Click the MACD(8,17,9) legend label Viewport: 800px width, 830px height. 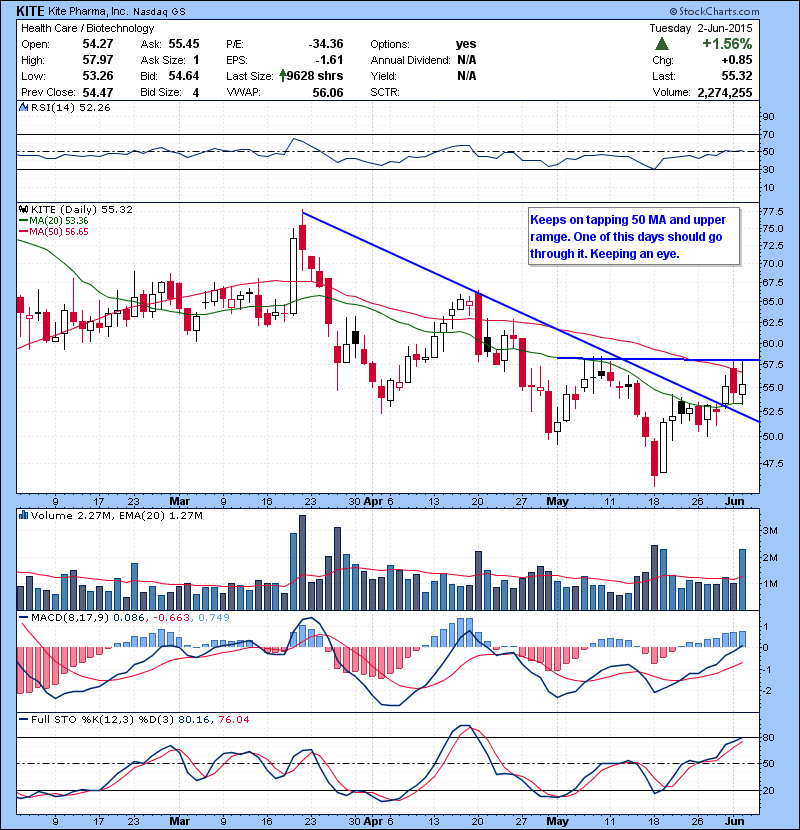pyautogui.click(x=70, y=617)
